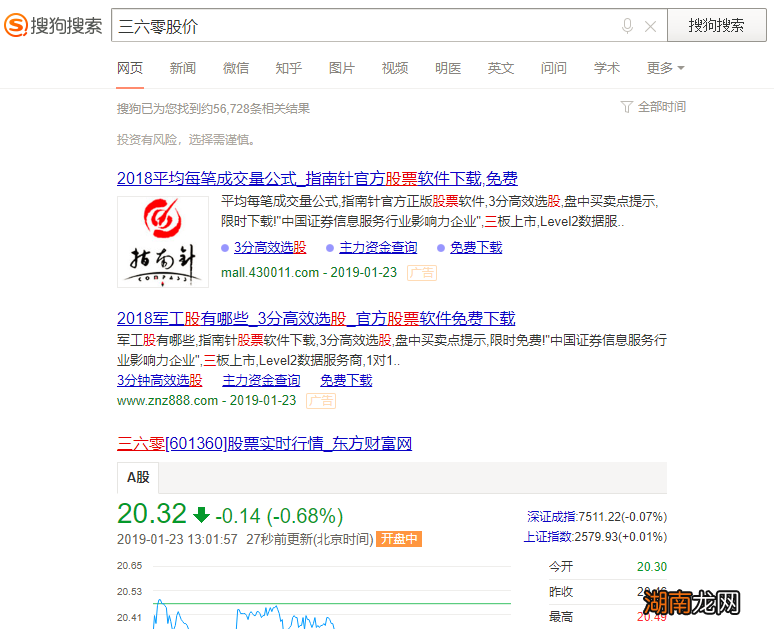Click the first ad's 免费下载 link
774x629 pixels.
(x=476, y=247)
